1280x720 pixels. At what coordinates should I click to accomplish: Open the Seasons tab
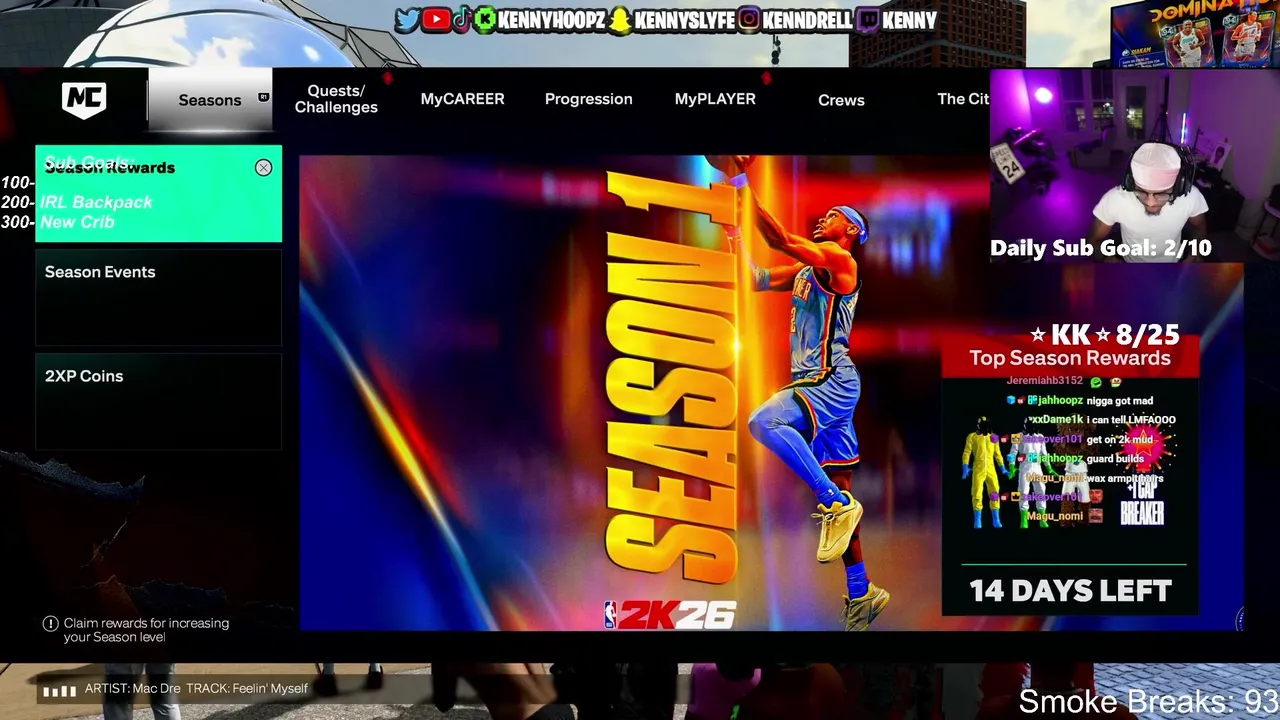click(x=210, y=100)
